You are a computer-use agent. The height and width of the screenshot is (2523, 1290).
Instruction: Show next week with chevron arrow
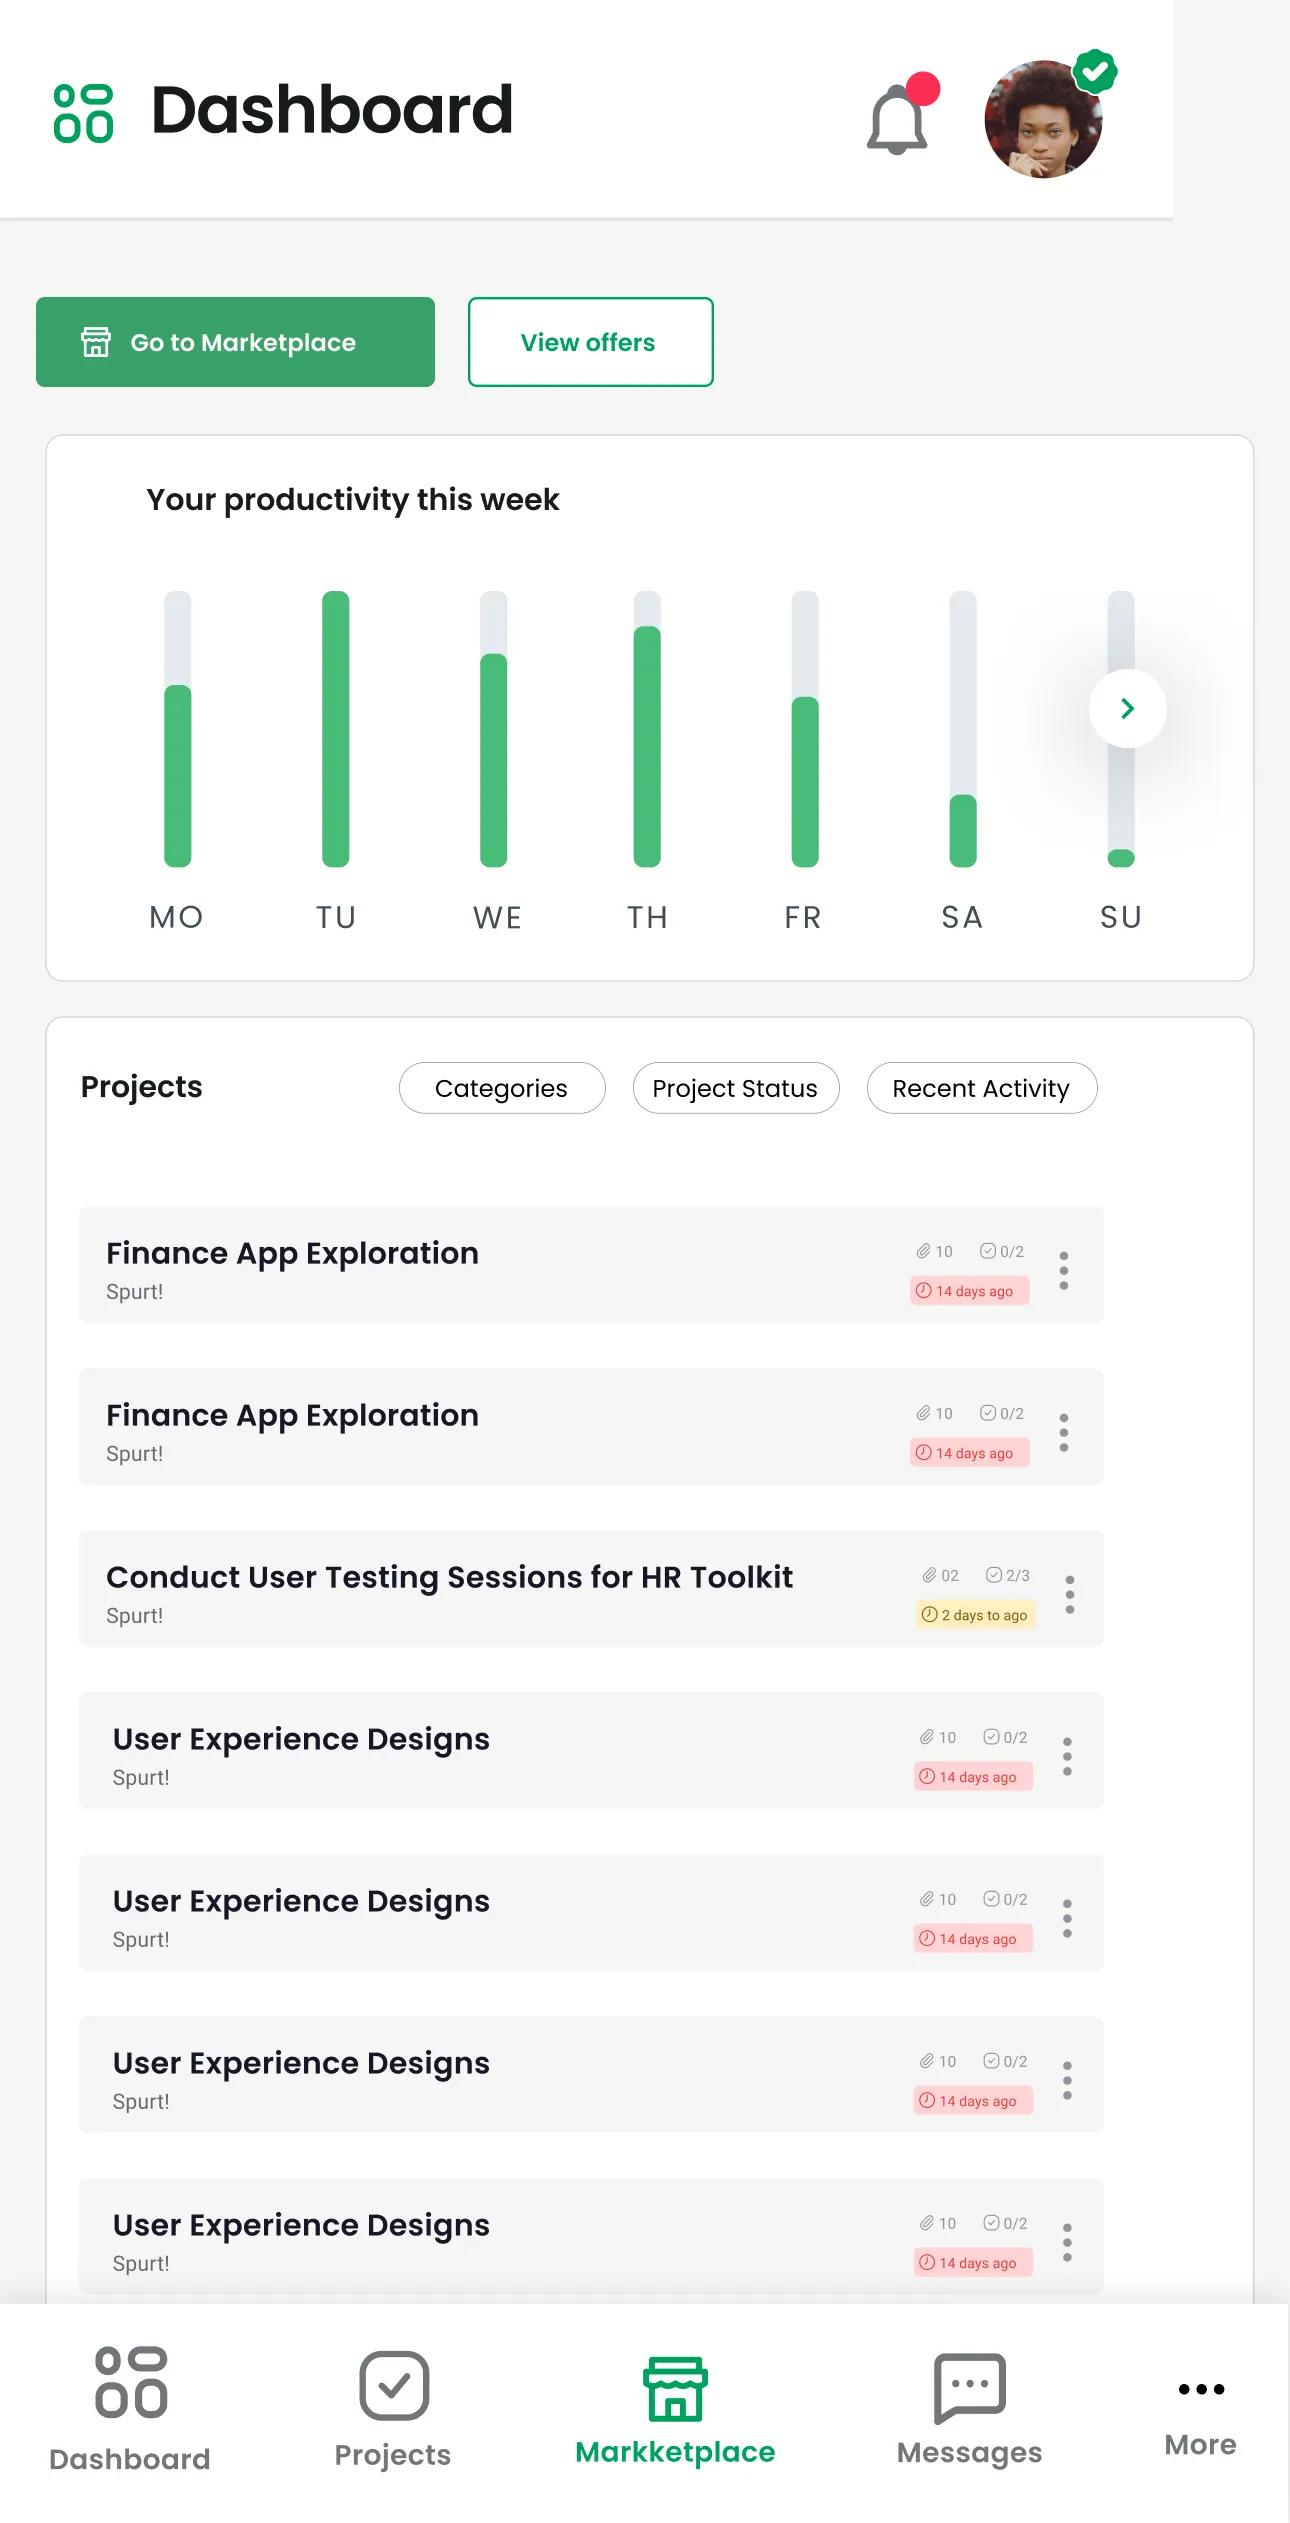(1127, 708)
